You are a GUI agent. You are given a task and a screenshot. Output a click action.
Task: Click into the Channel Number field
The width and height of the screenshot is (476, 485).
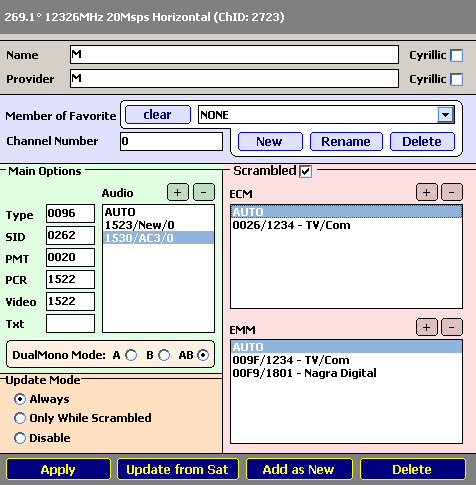[x=171, y=141]
